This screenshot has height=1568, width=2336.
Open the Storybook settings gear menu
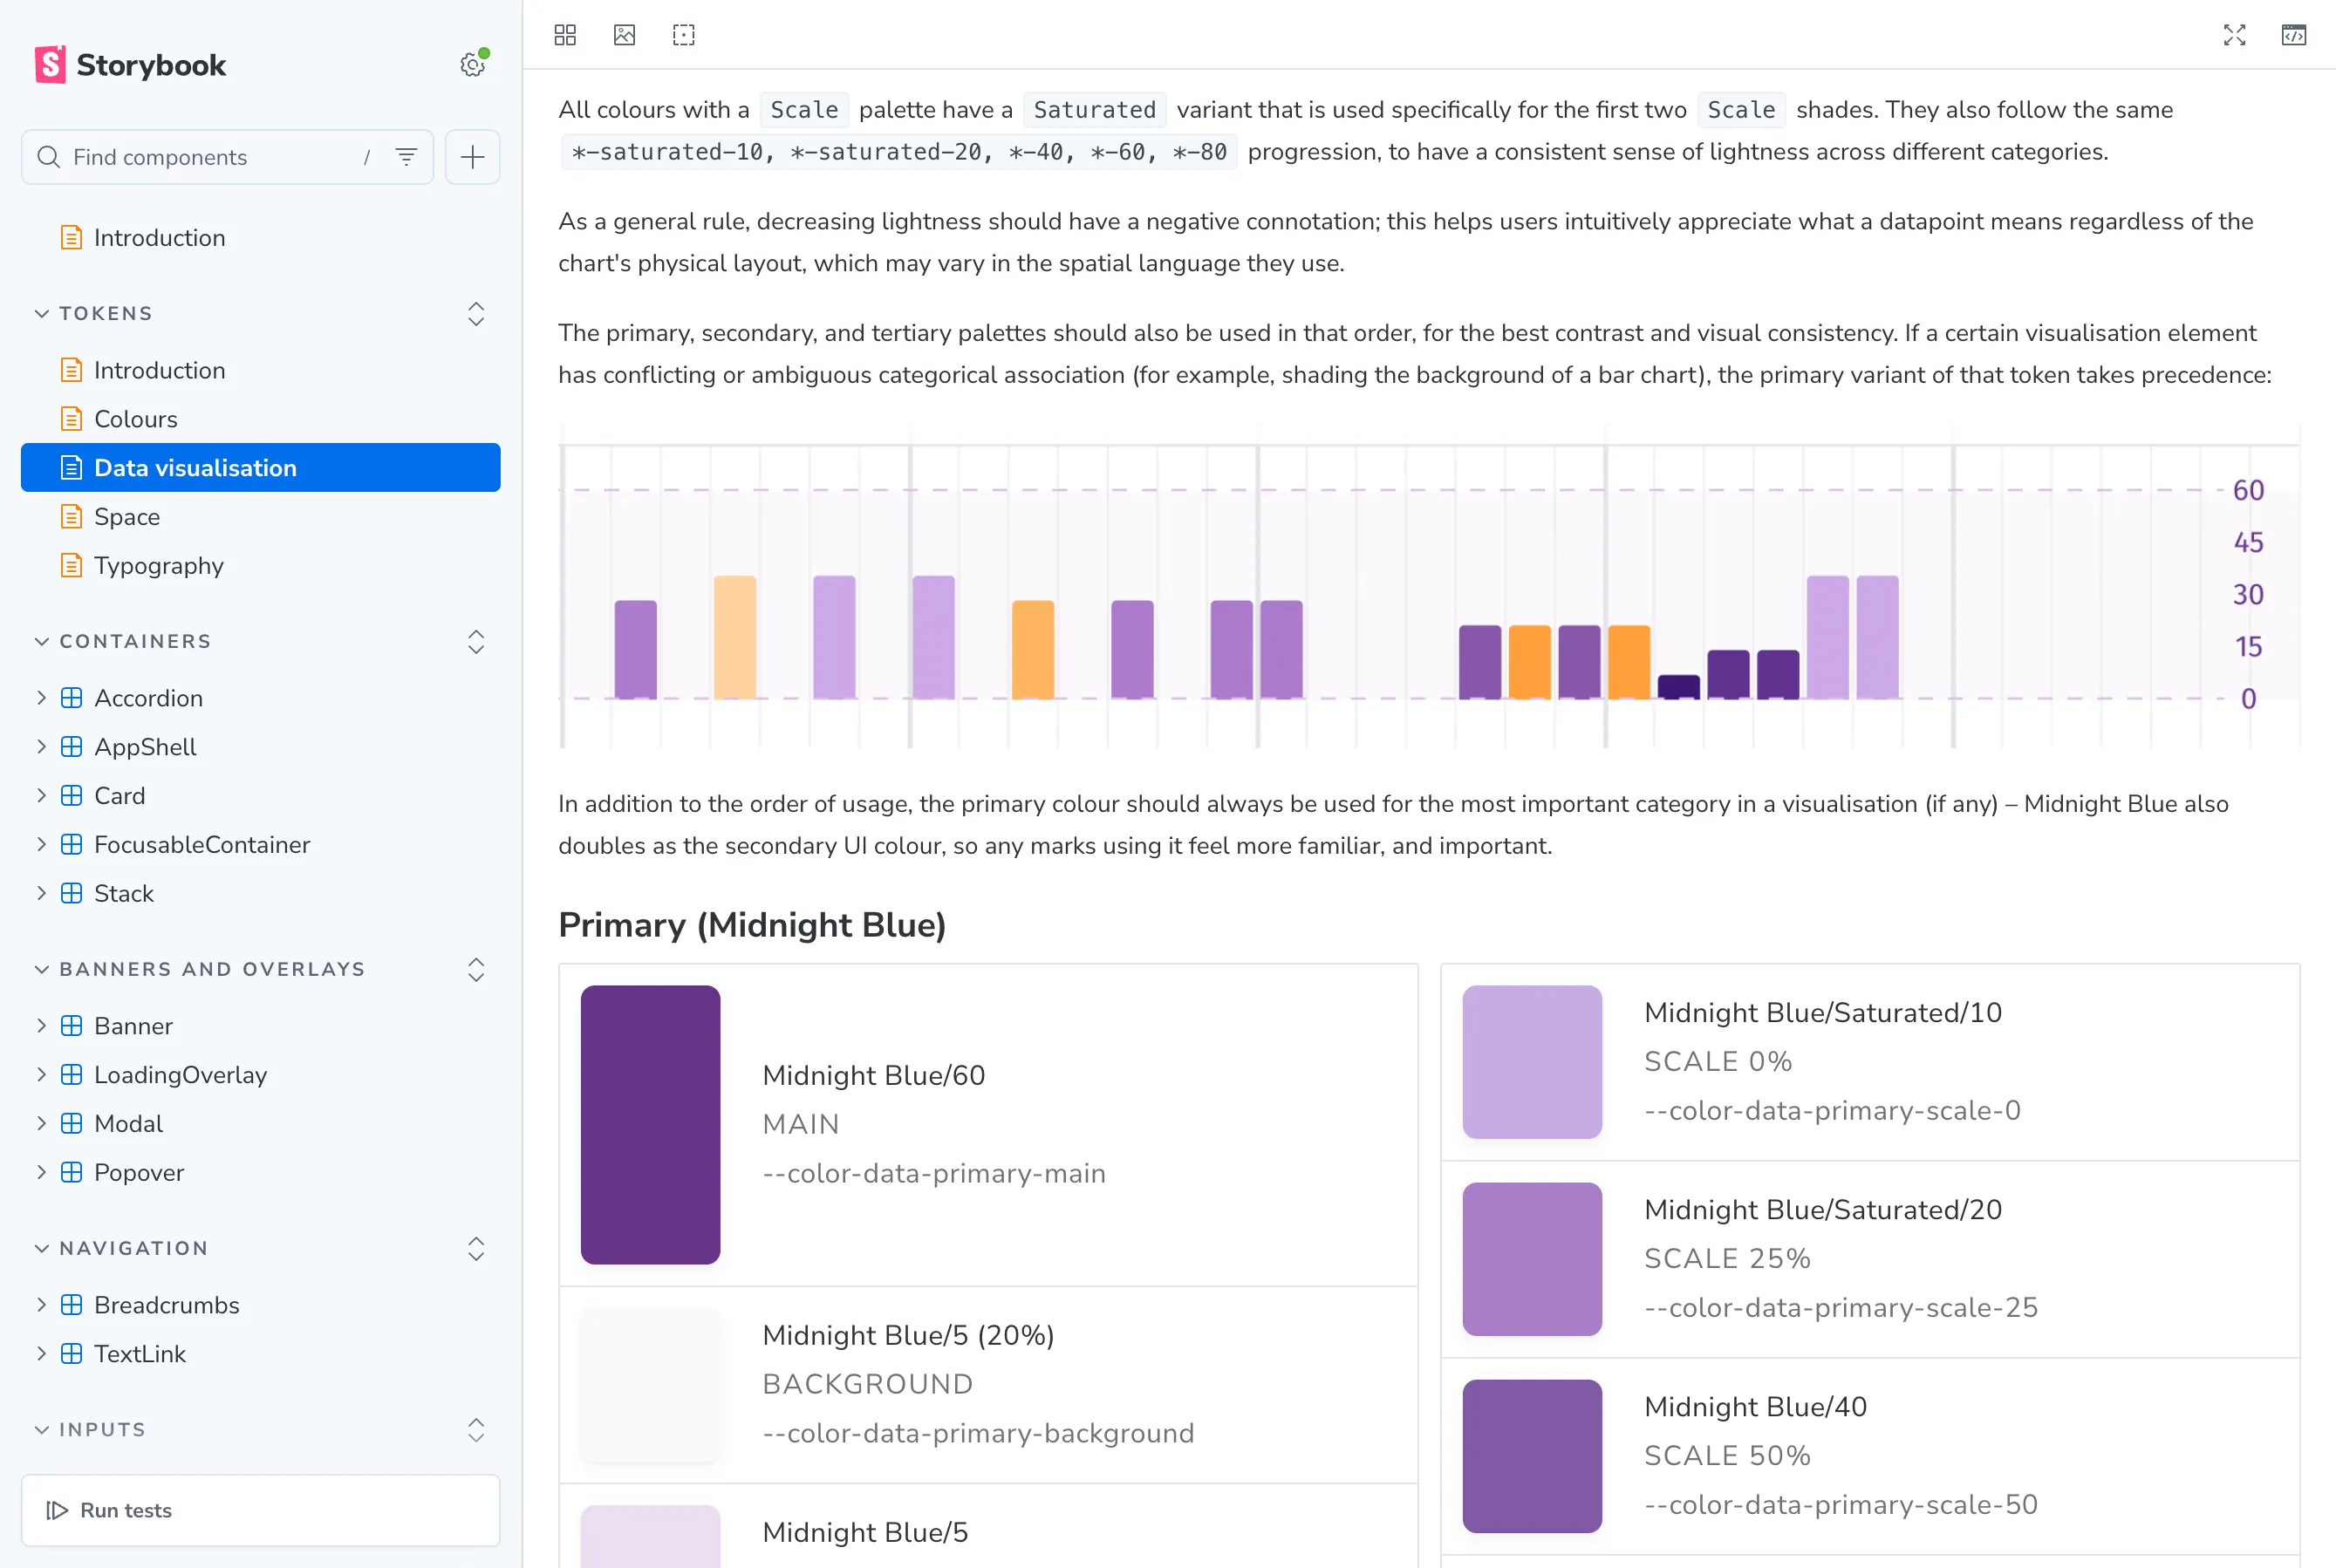click(472, 65)
